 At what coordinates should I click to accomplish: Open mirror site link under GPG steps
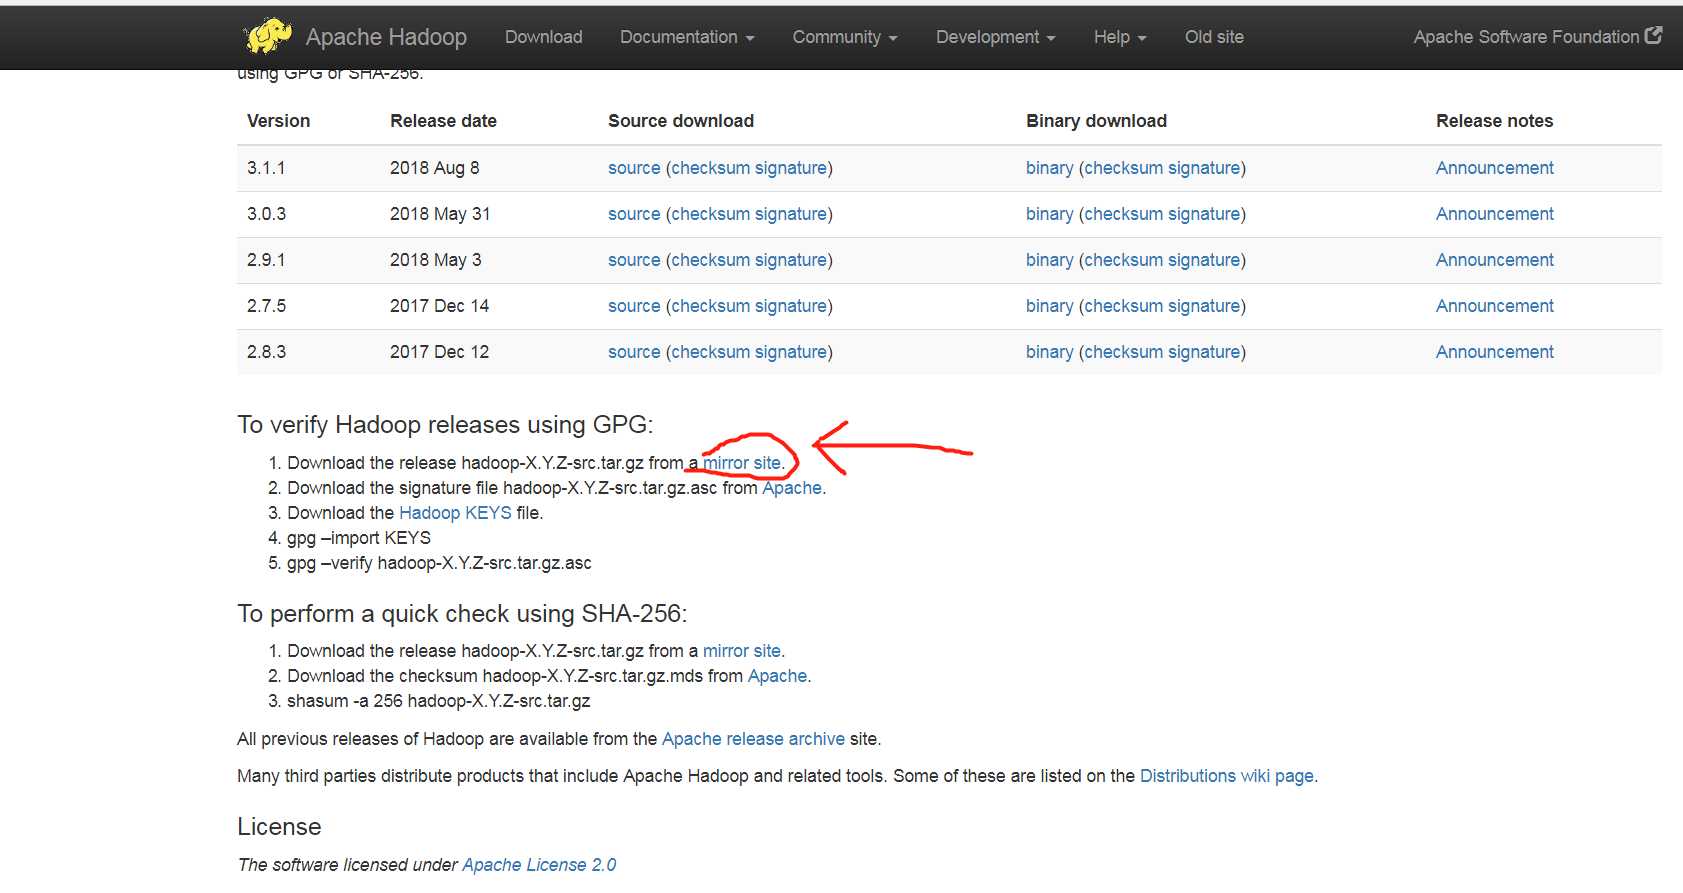[x=741, y=463]
